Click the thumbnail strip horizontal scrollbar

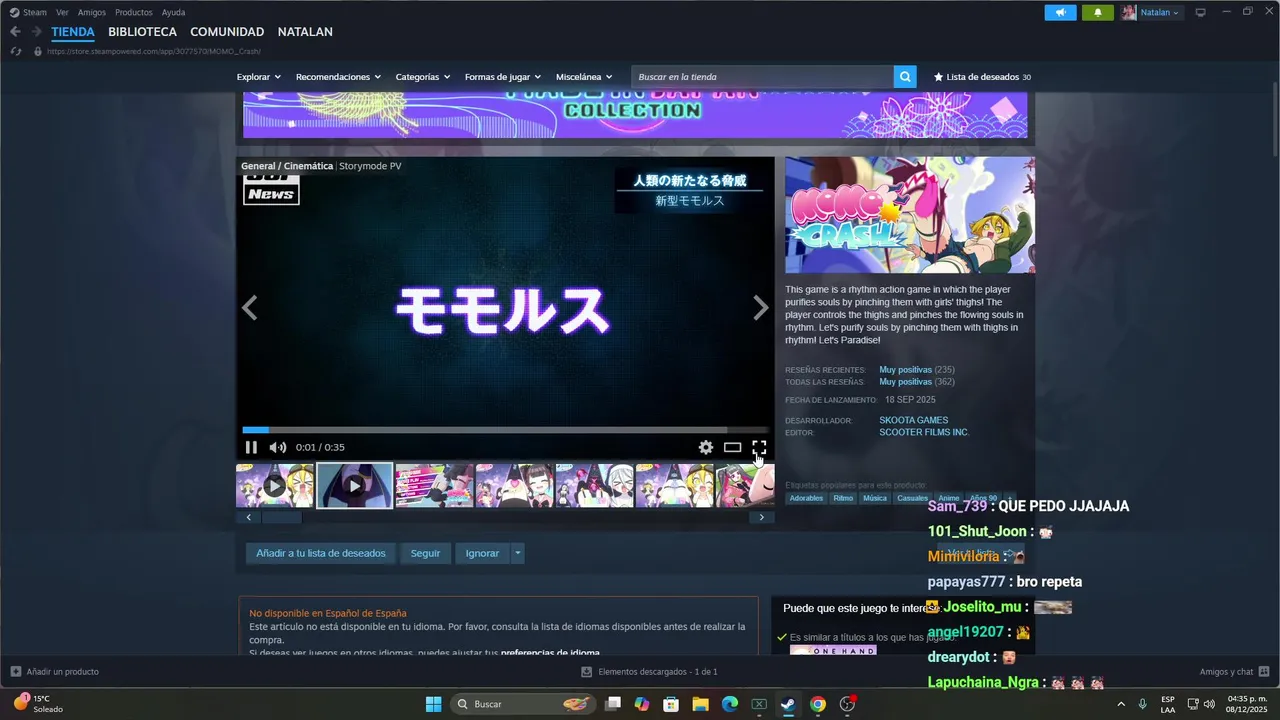point(505,517)
